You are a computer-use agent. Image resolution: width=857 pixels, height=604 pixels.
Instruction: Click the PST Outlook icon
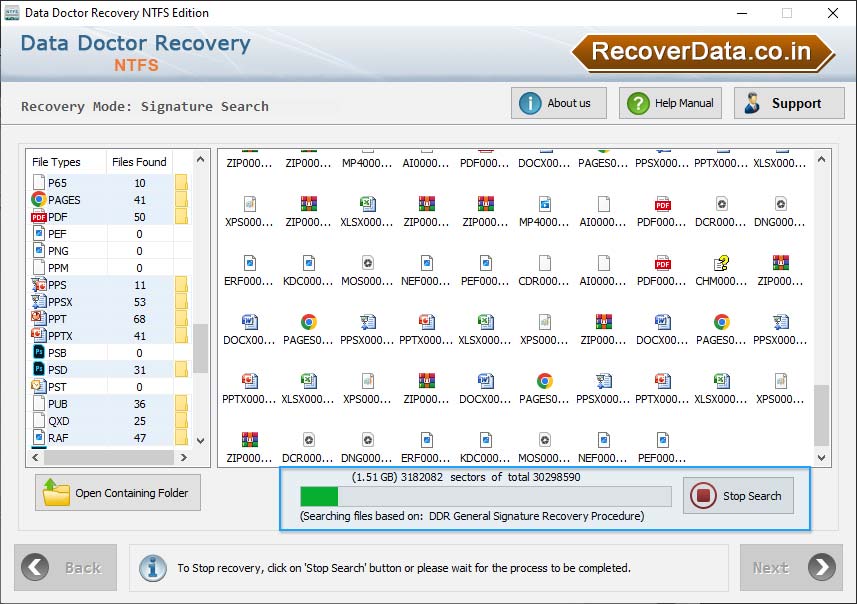[x=39, y=386]
